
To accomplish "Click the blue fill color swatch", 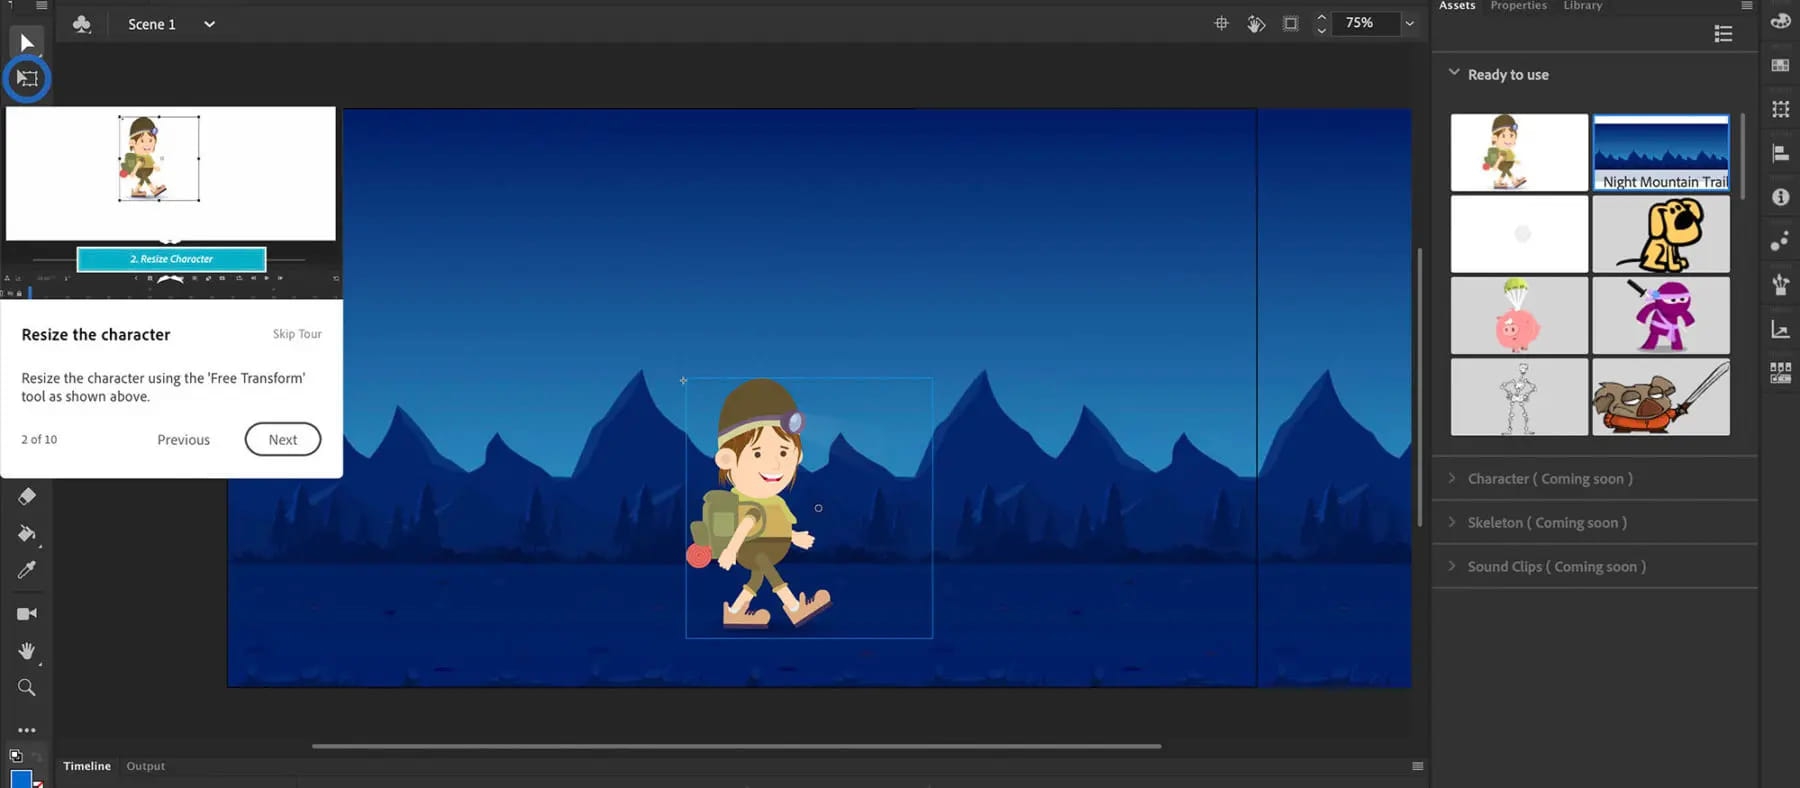I will point(21,779).
